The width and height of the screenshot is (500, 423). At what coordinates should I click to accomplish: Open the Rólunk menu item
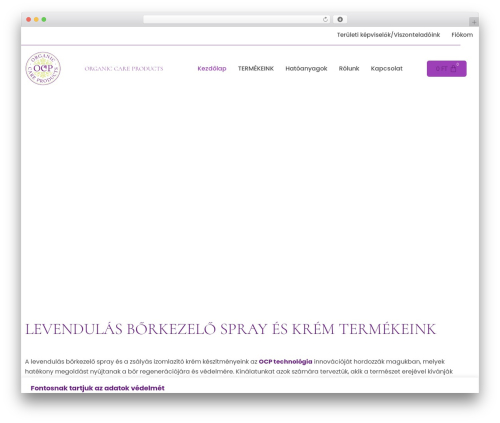pyautogui.click(x=349, y=69)
